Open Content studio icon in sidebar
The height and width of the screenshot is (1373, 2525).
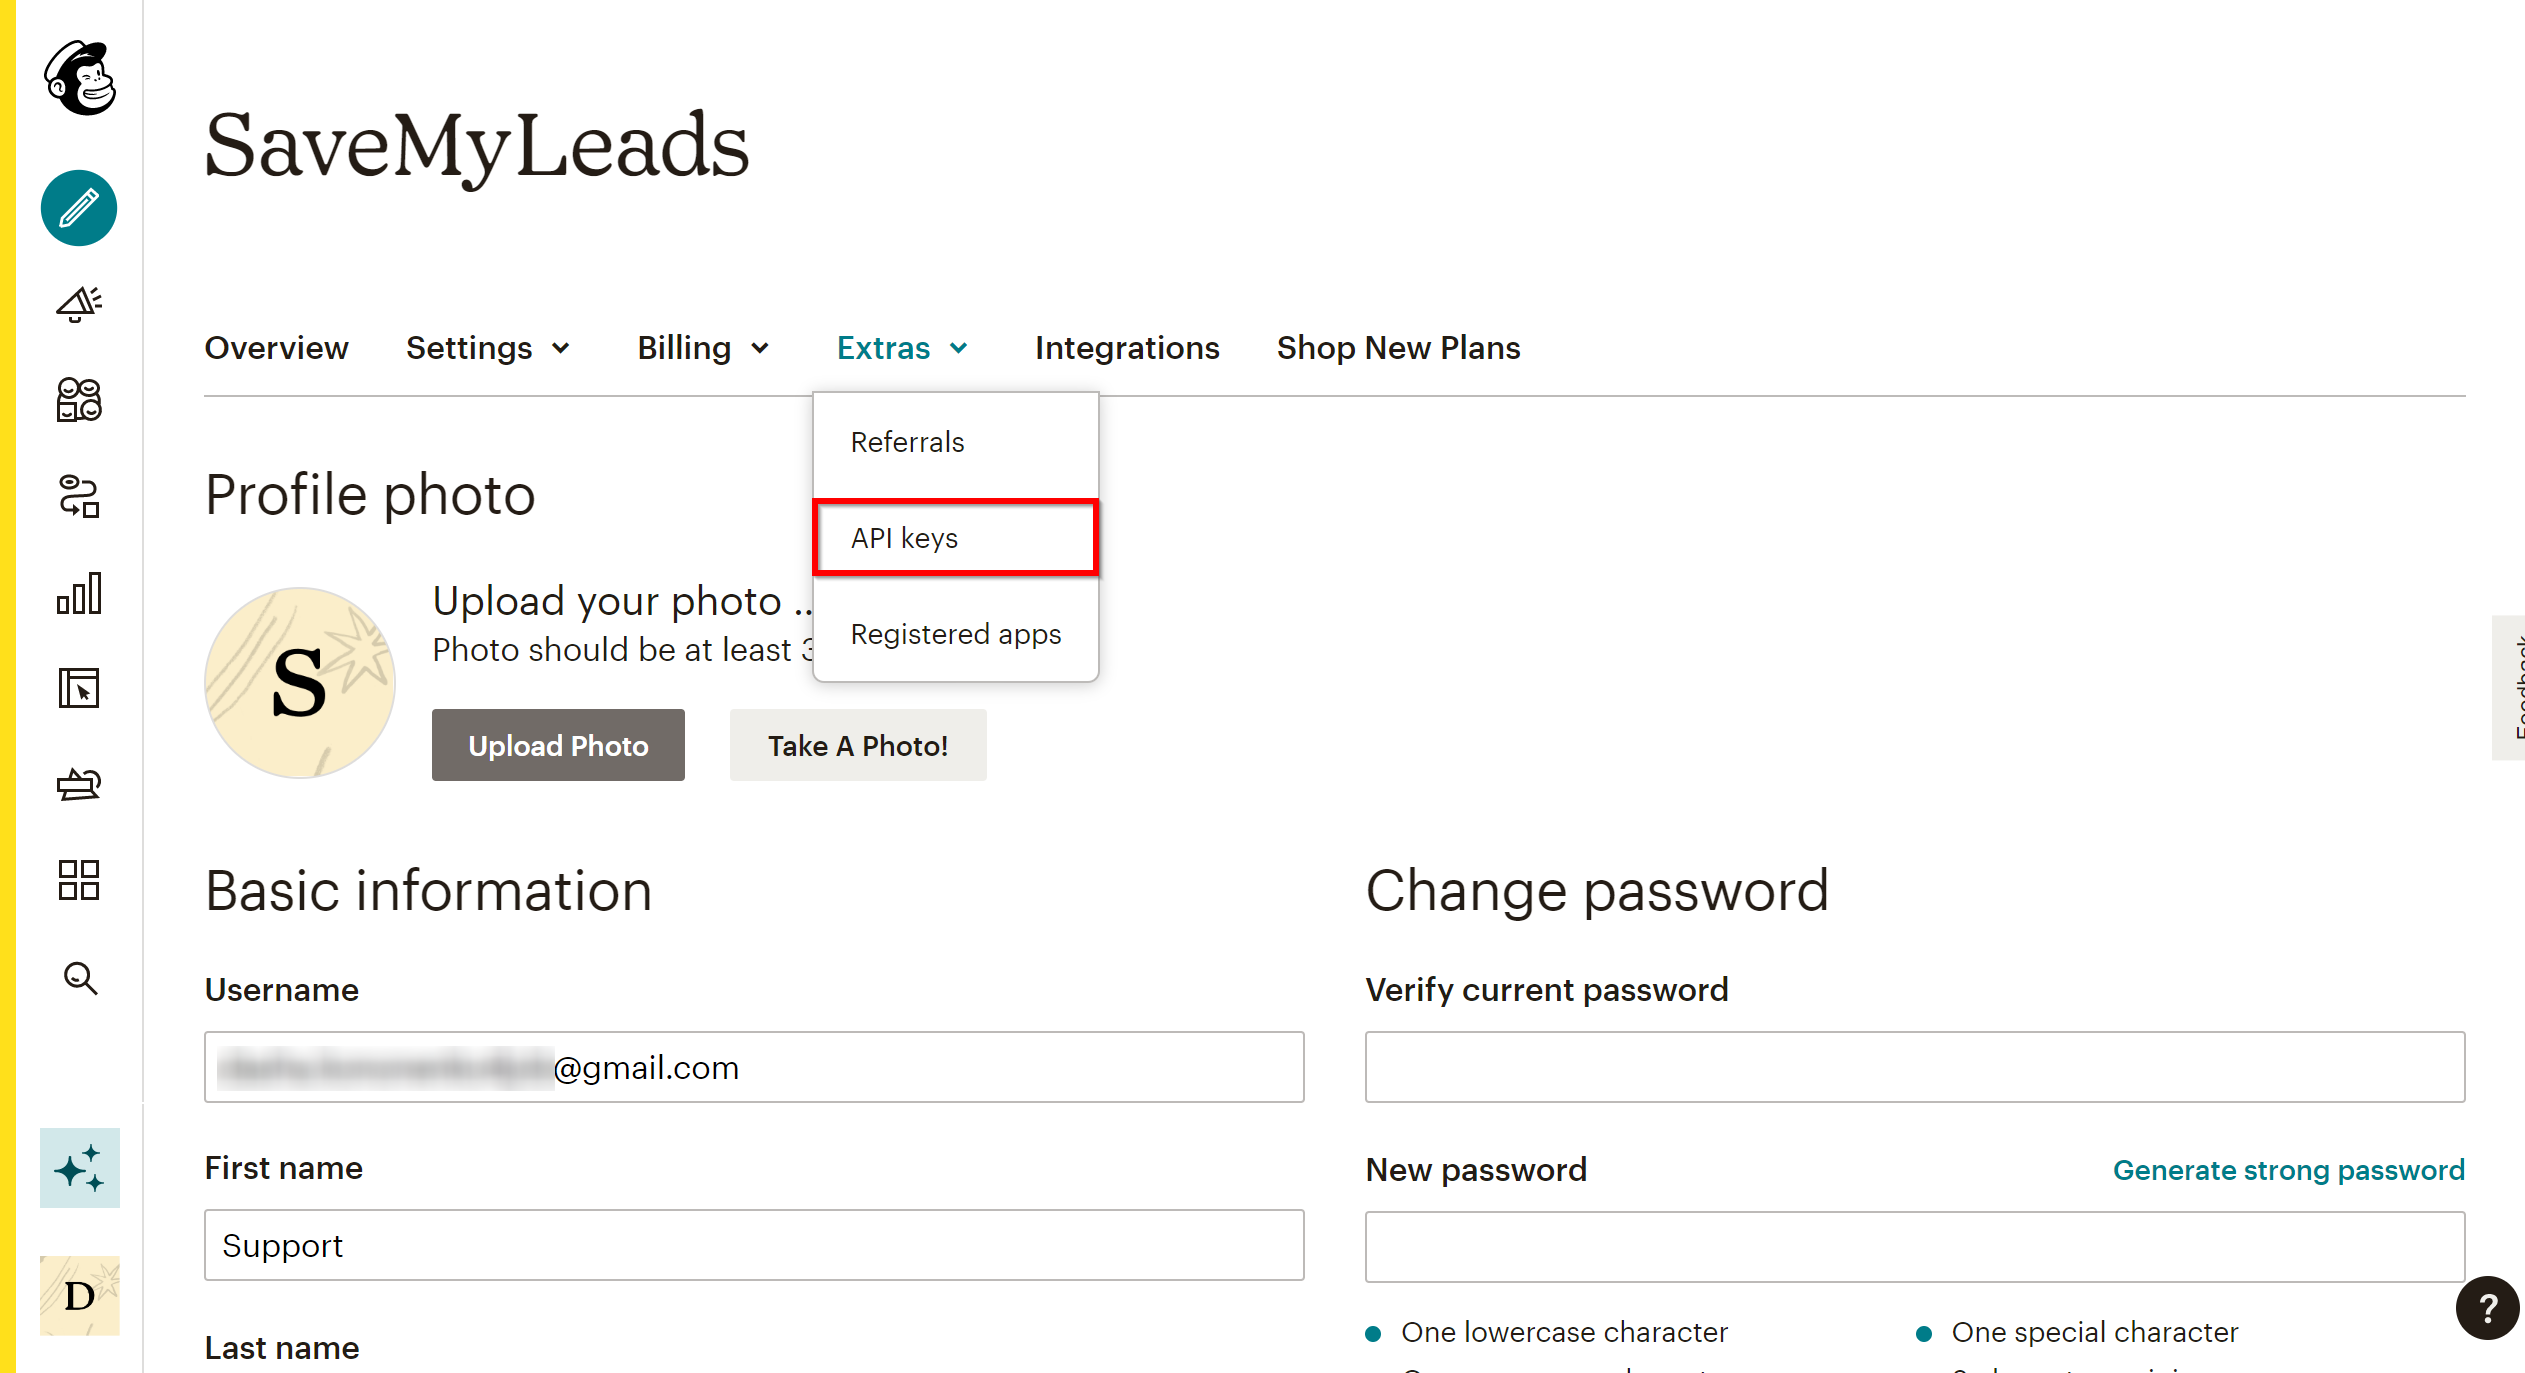click(79, 784)
